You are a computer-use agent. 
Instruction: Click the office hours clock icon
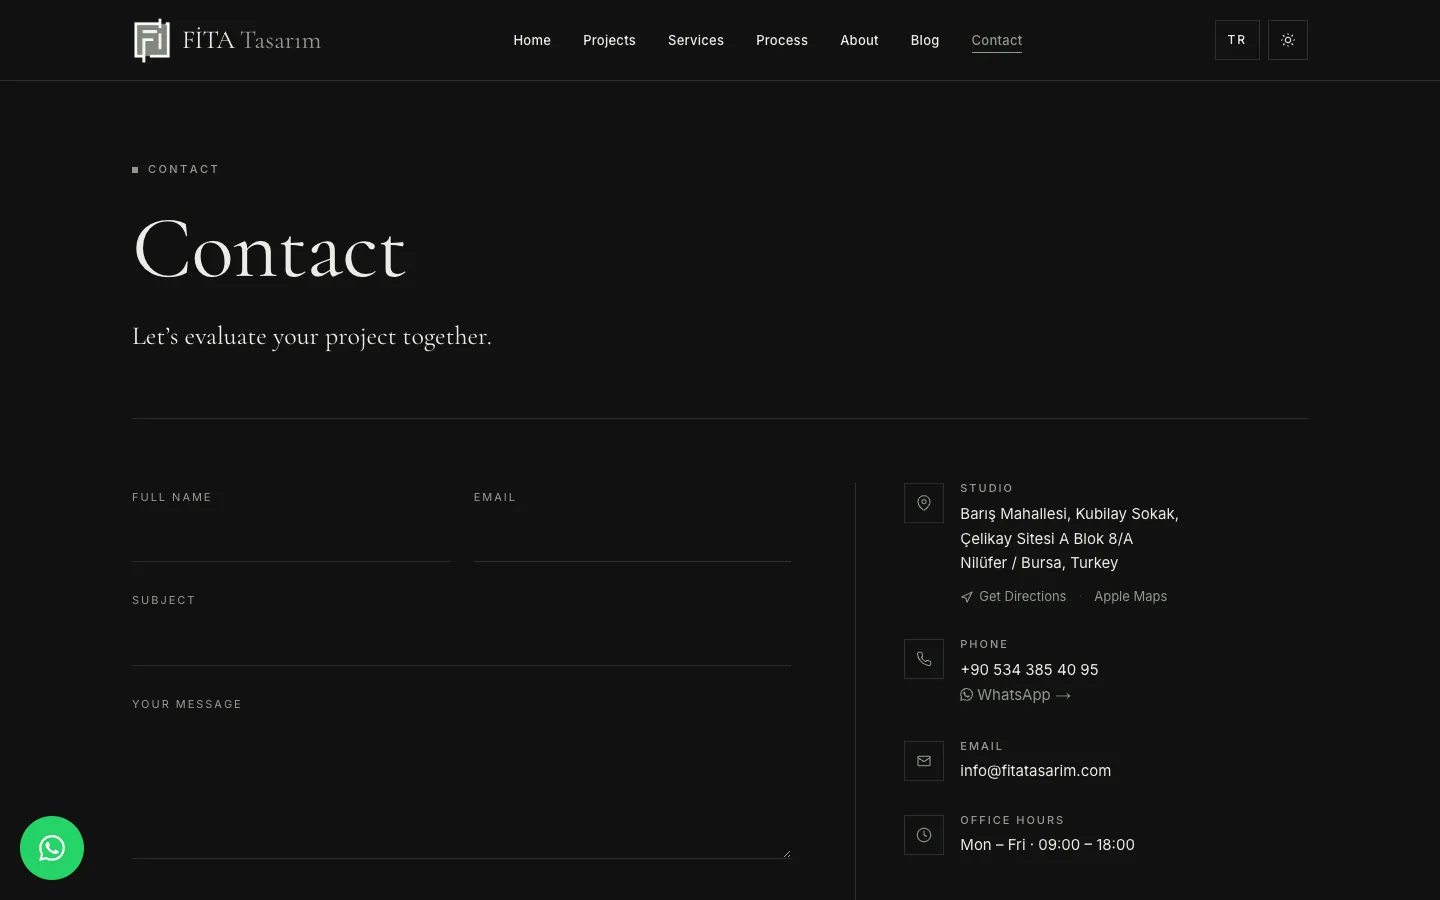click(x=924, y=835)
